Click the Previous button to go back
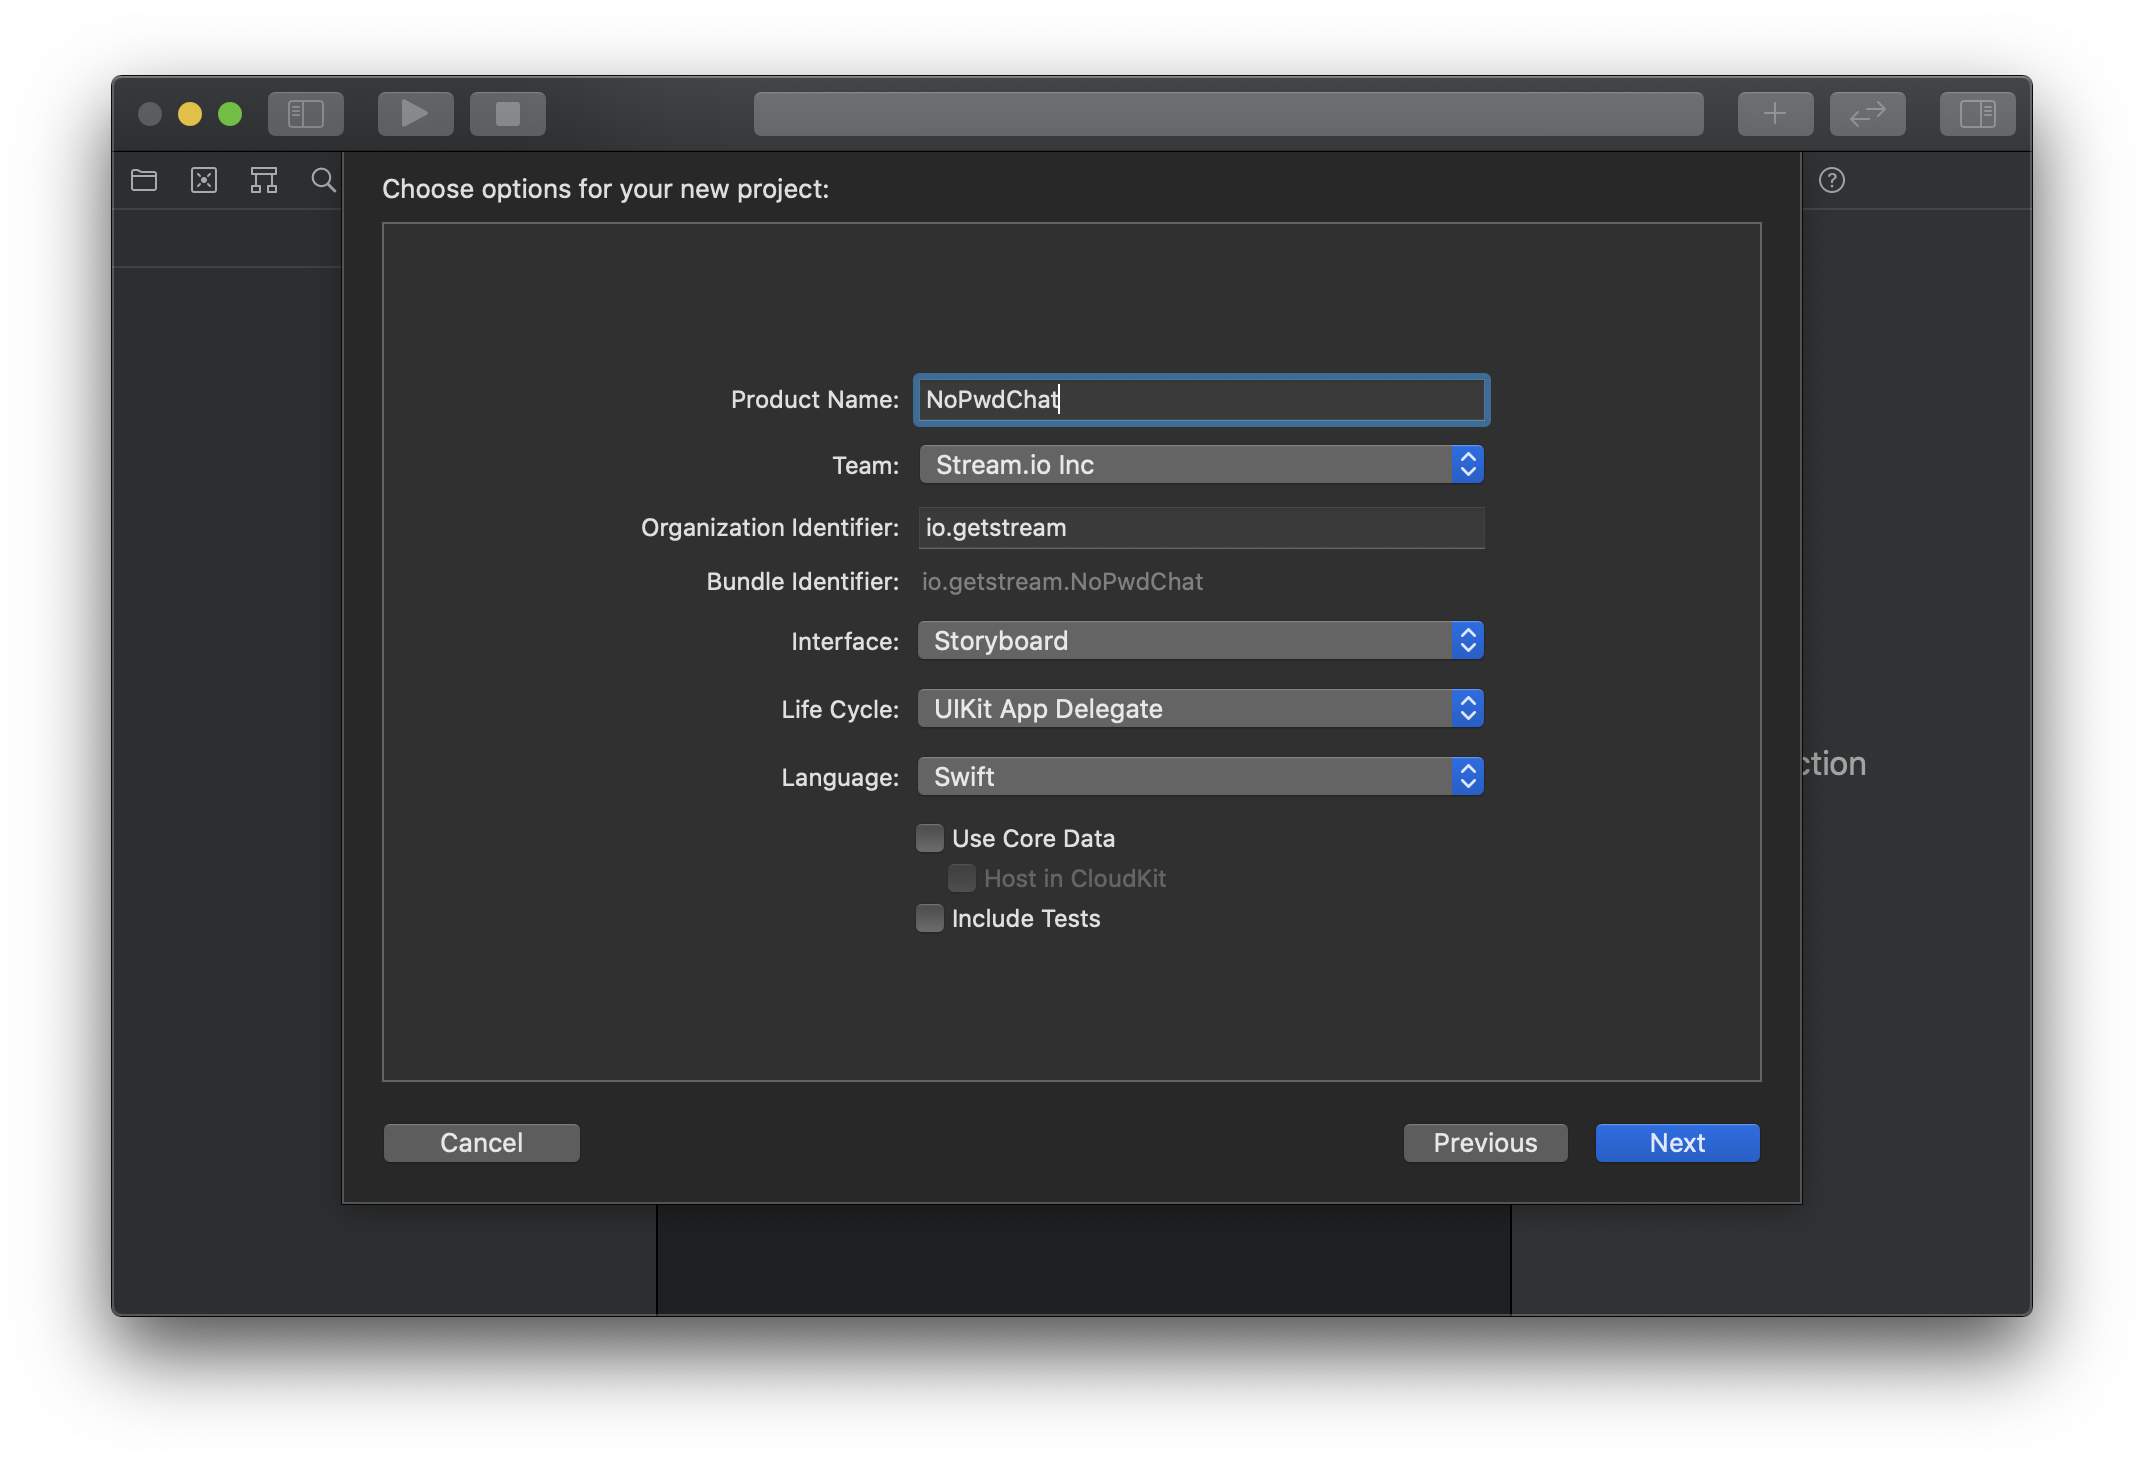 pos(1484,1142)
